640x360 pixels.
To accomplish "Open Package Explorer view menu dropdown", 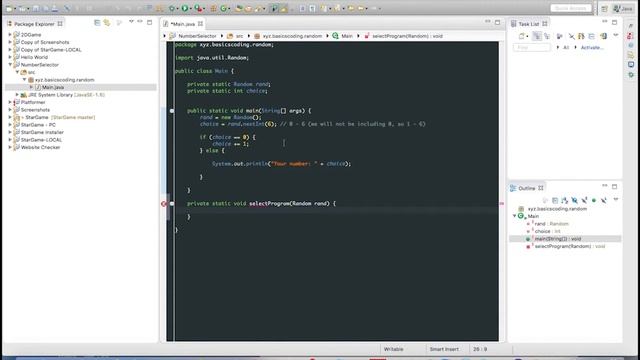I will (x=131, y=21).
